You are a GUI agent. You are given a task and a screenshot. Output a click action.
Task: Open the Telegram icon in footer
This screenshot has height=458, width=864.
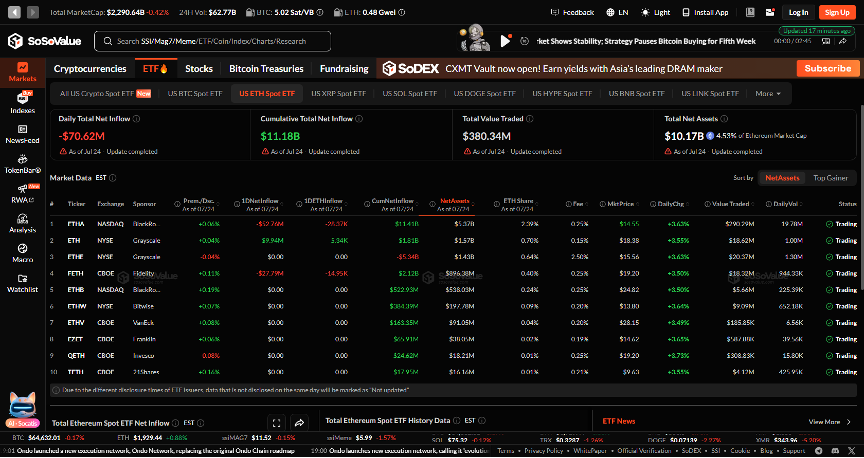click(x=818, y=450)
